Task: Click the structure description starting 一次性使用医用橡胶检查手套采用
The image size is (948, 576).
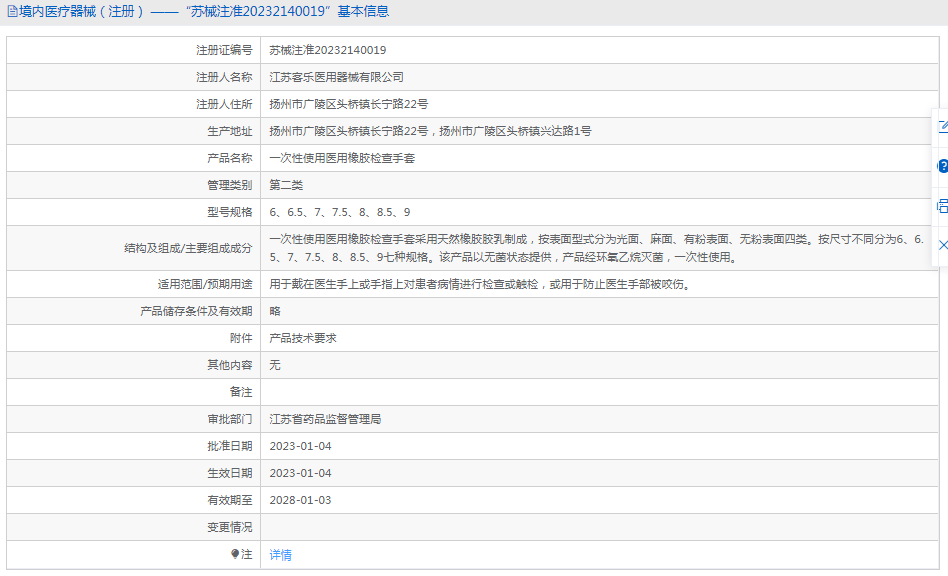Action: (597, 248)
